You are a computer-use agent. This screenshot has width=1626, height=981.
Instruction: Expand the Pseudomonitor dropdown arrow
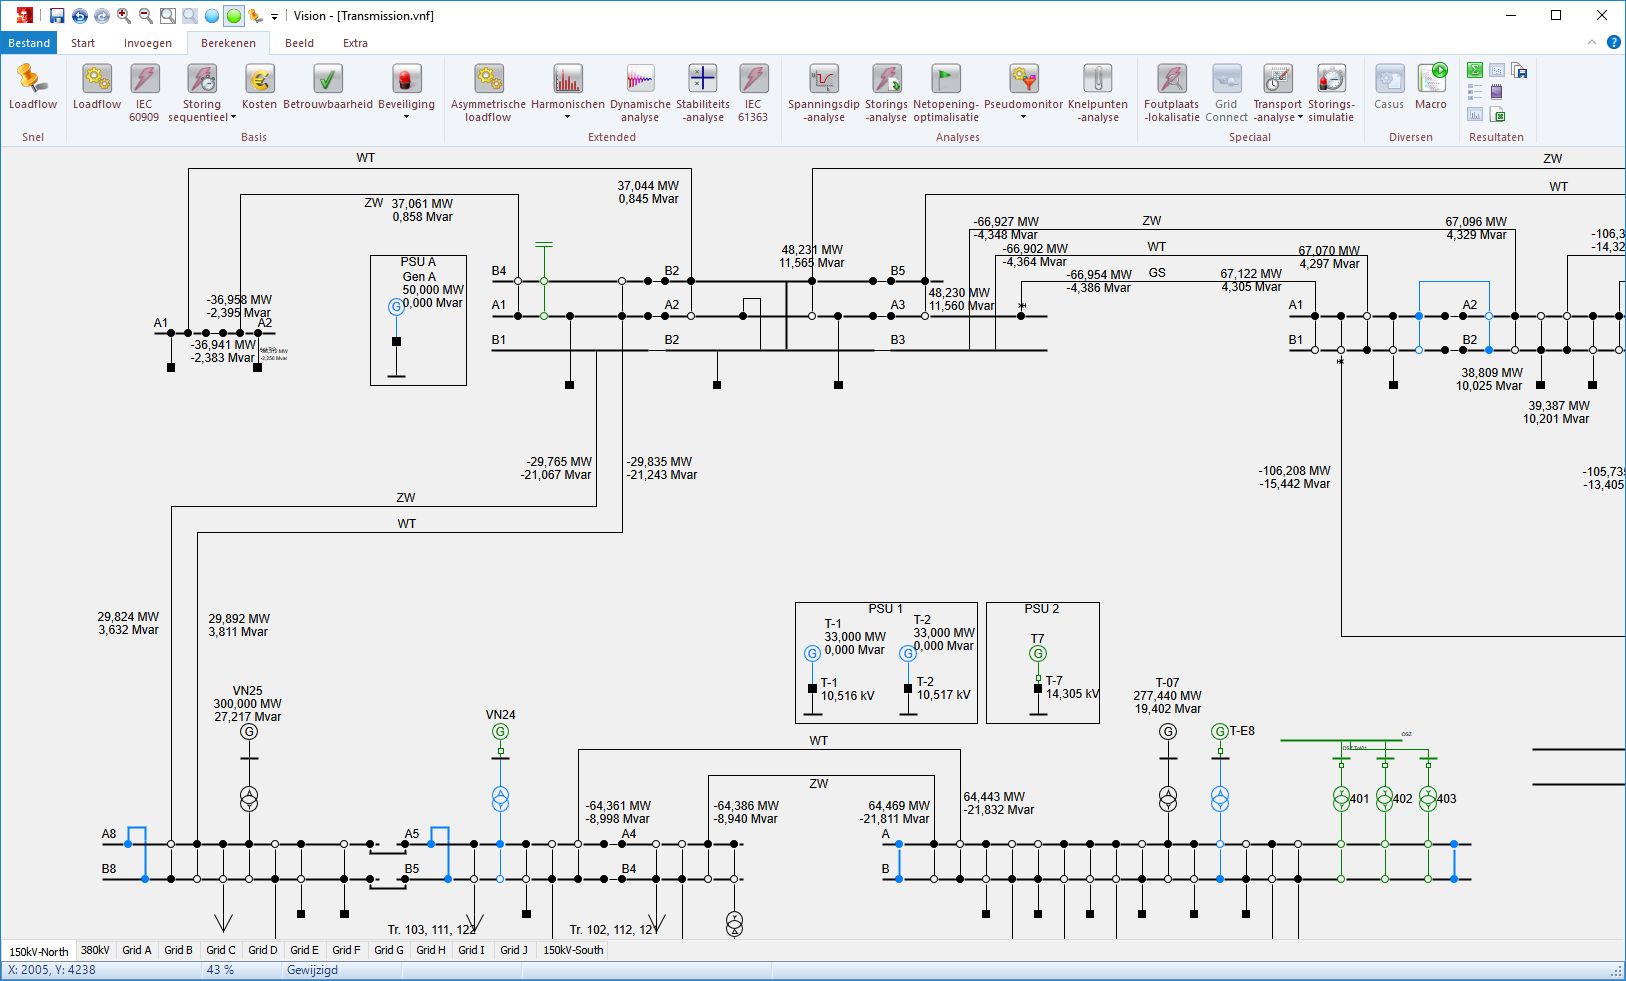[x=1022, y=116]
